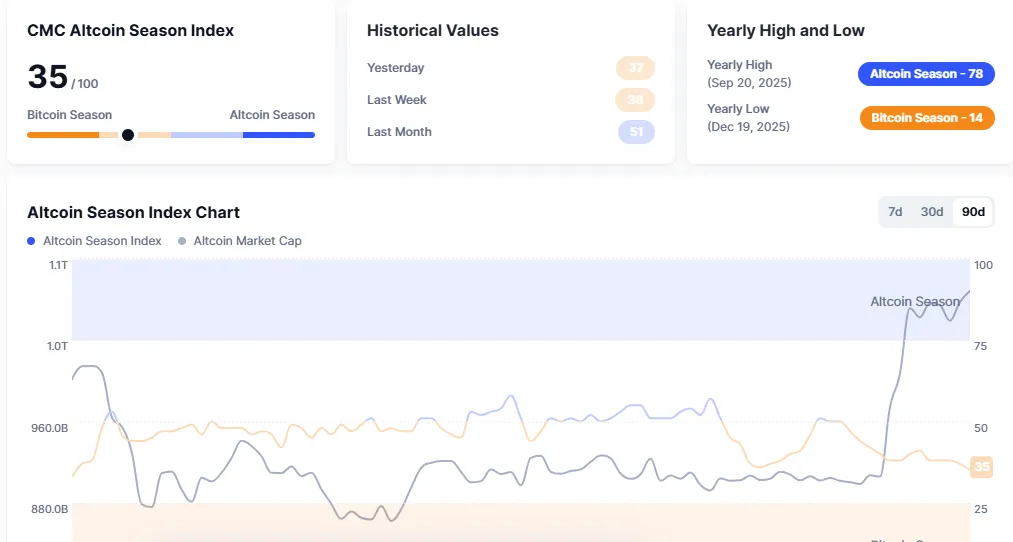1013x542 pixels.
Task: Click the Yearly High date text
Action: pos(749,83)
